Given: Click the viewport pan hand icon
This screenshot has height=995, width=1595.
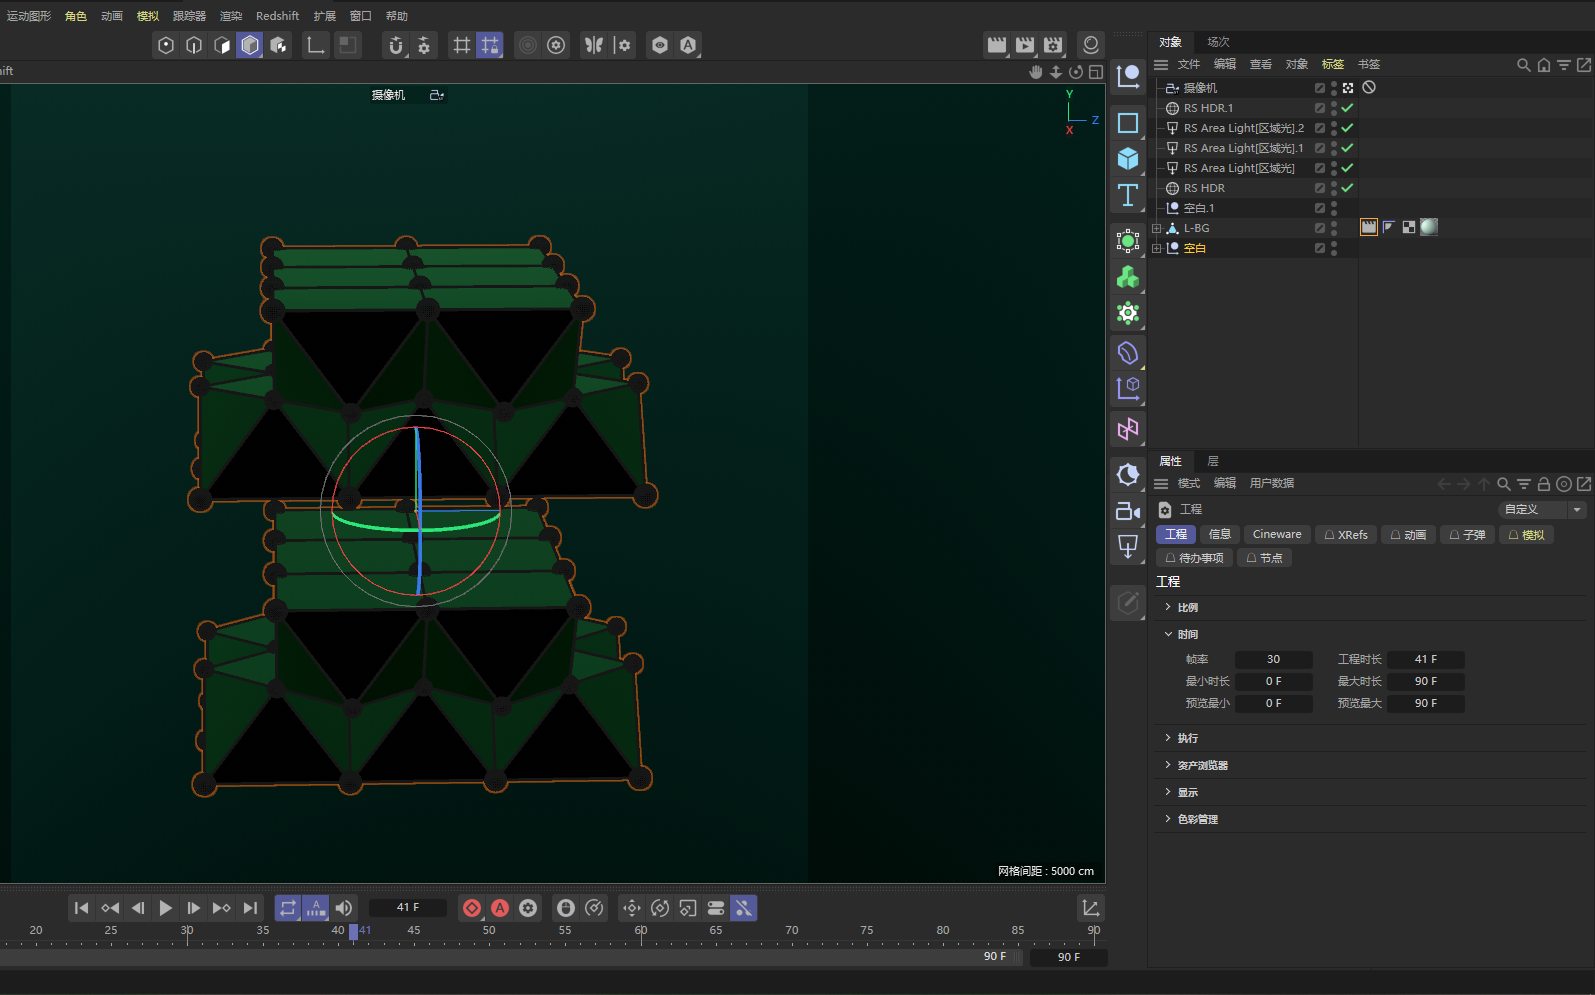Looking at the screenshot, I should point(1036,71).
